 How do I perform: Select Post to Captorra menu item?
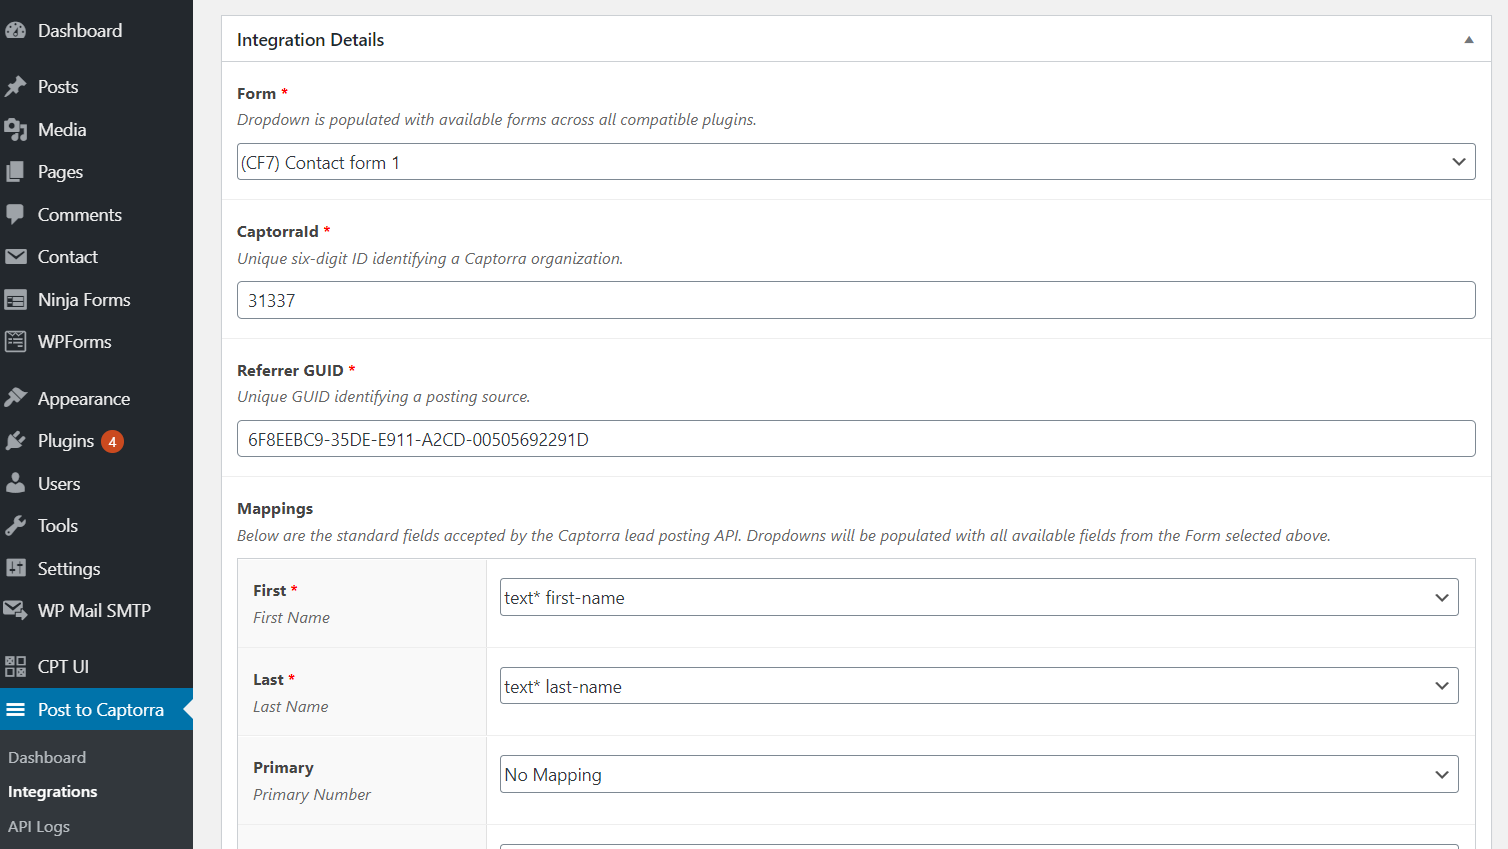tap(96, 710)
